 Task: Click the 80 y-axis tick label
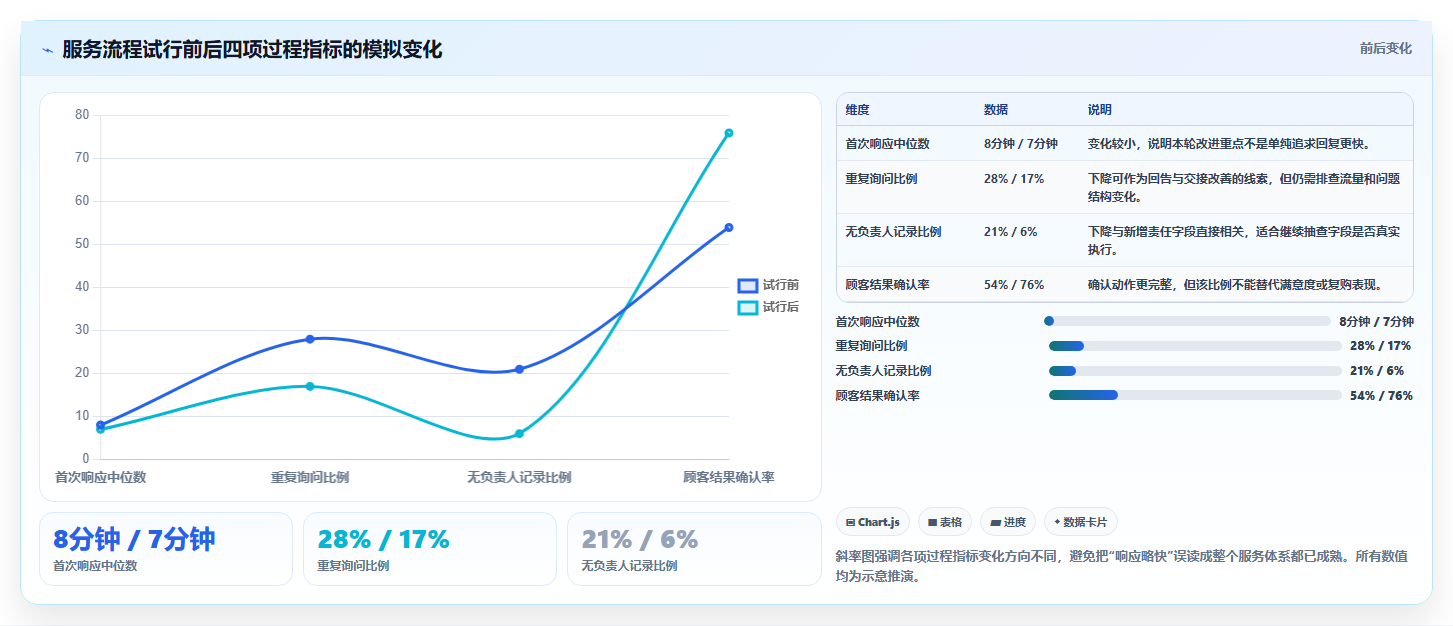tap(83, 115)
